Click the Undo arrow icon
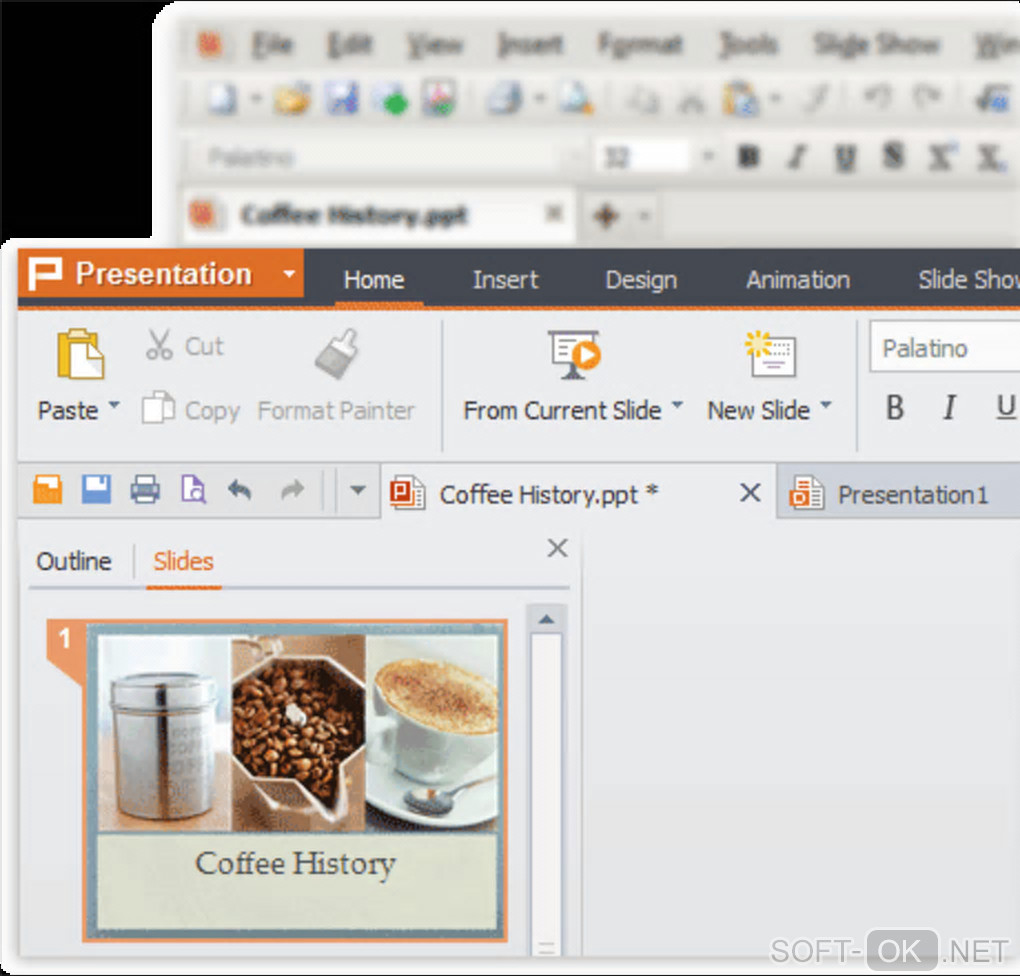Screen dimensions: 1020x976 click(240, 489)
